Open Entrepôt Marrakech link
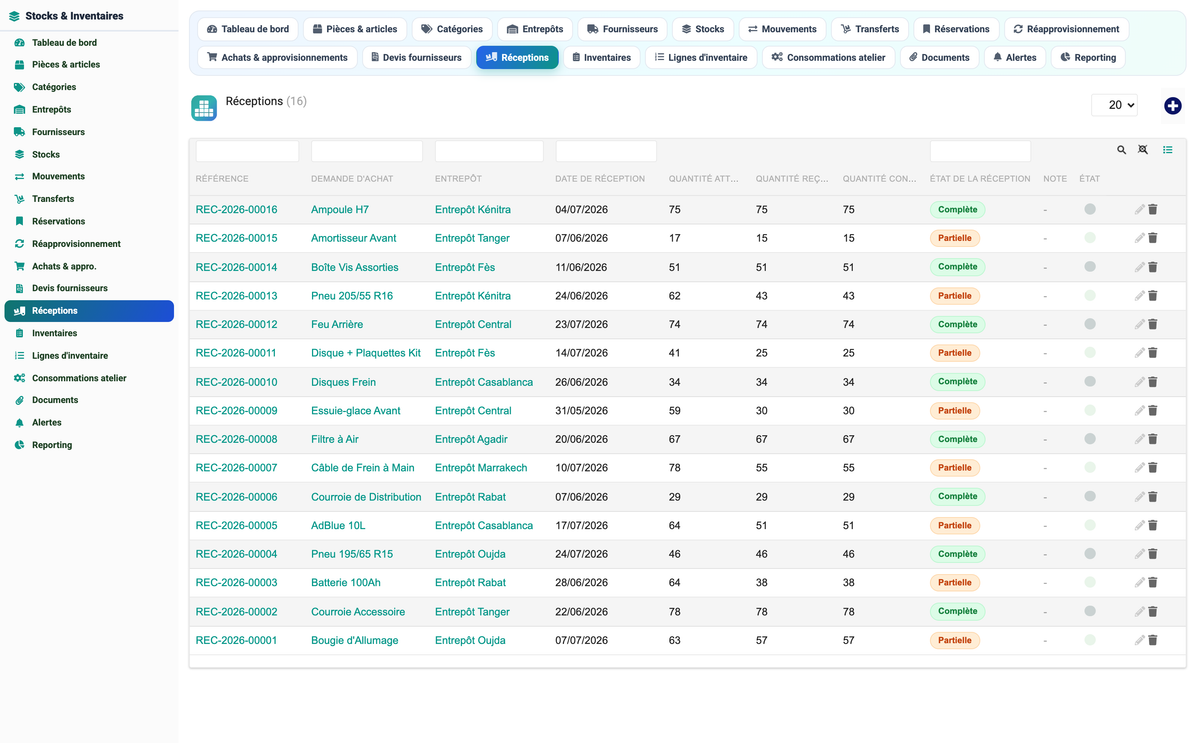The height and width of the screenshot is (743, 1200). pyautogui.click(x=481, y=468)
